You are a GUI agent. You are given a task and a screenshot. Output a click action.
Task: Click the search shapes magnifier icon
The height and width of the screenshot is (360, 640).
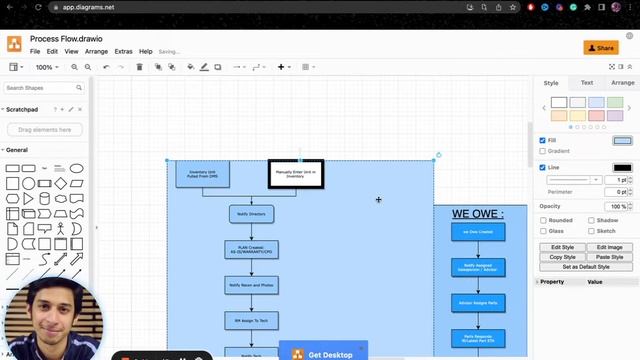[79, 88]
